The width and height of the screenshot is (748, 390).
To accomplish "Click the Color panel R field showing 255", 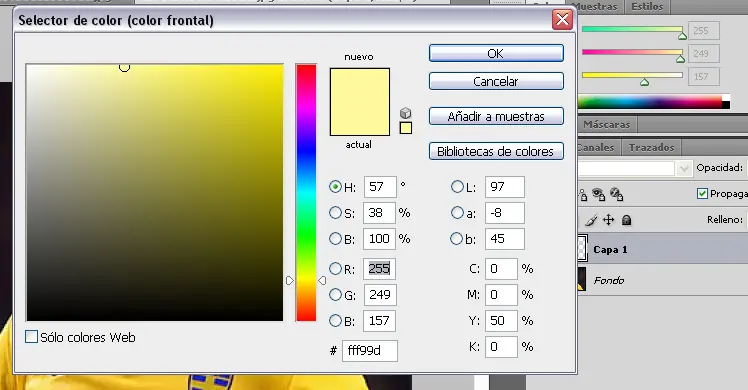I will click(x=704, y=31).
